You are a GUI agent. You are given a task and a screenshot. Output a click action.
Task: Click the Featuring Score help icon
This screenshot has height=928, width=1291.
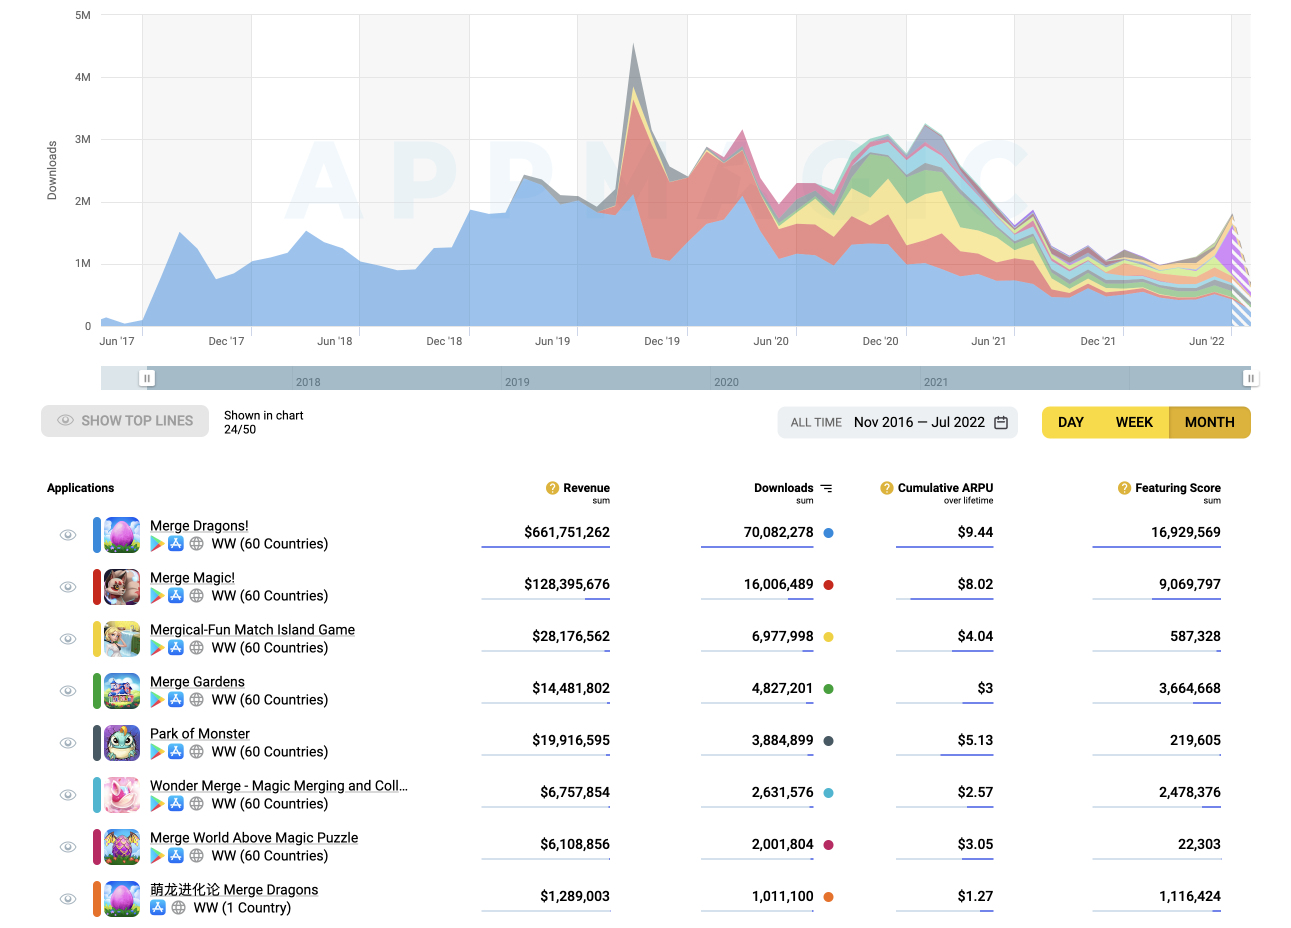[1124, 488]
